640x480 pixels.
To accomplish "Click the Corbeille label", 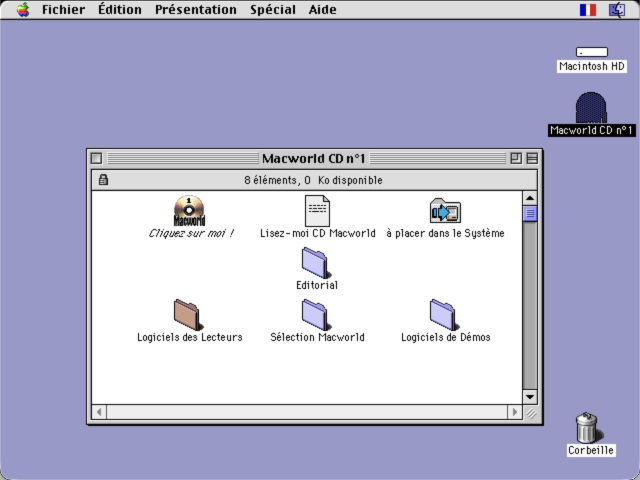I will [591, 450].
